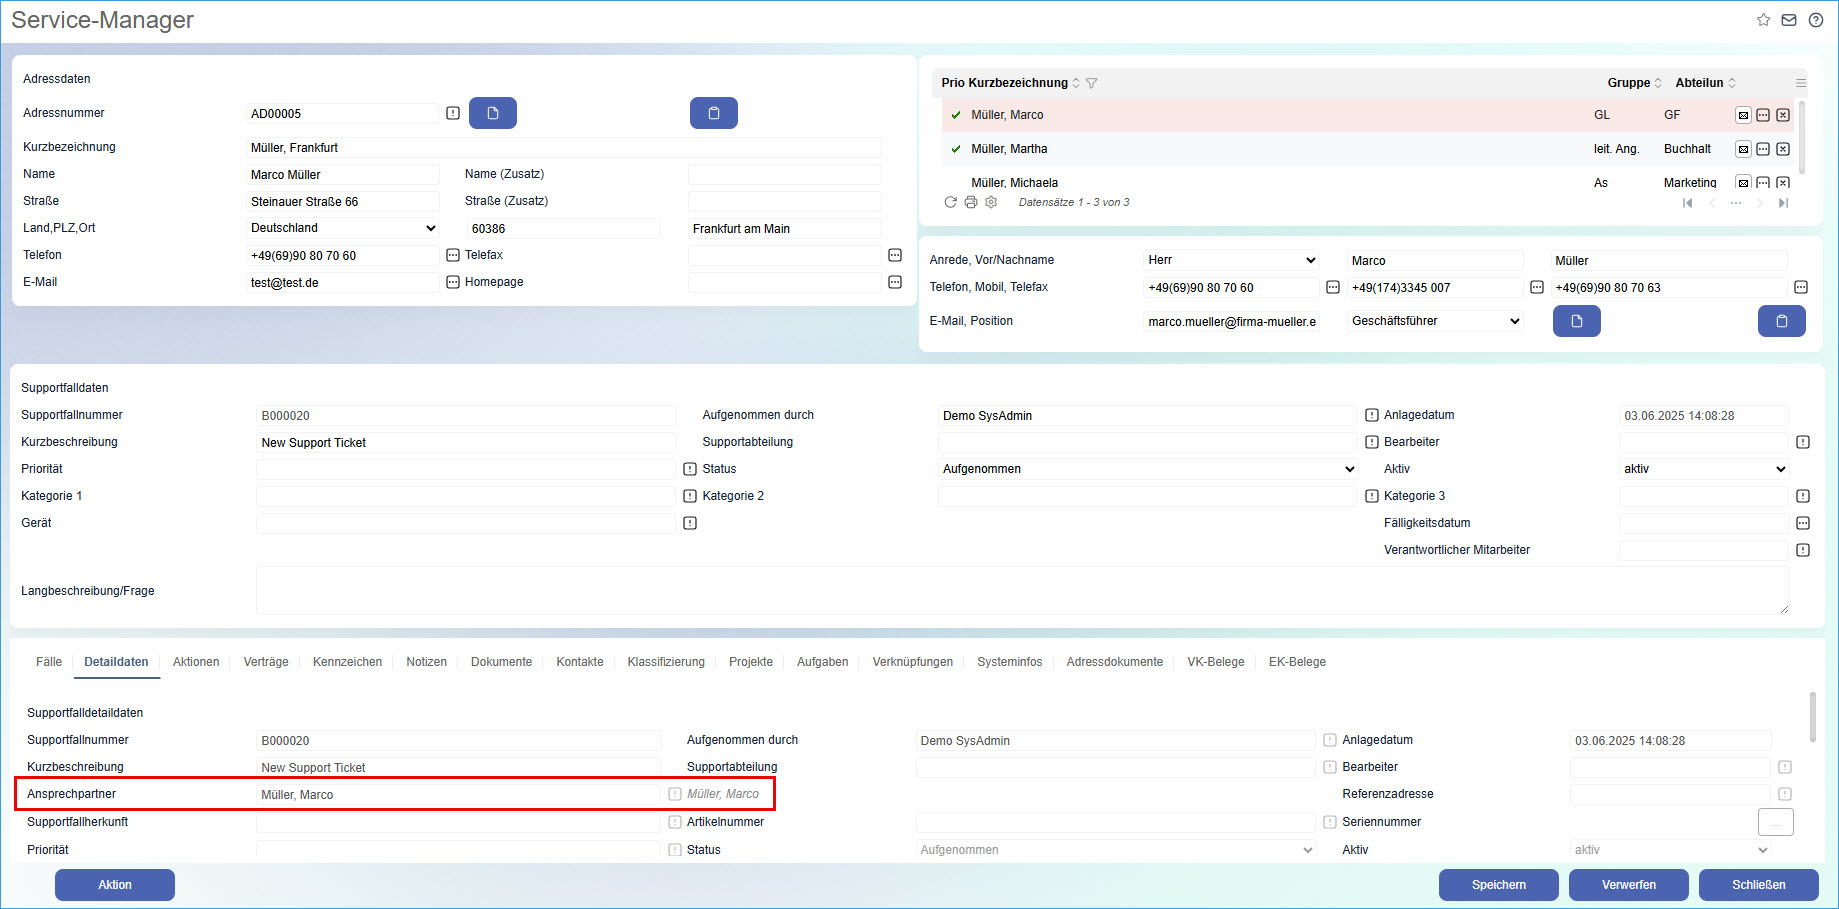1839x909 pixels.
Task: Switch to the Fälle tab
Action: [49, 662]
